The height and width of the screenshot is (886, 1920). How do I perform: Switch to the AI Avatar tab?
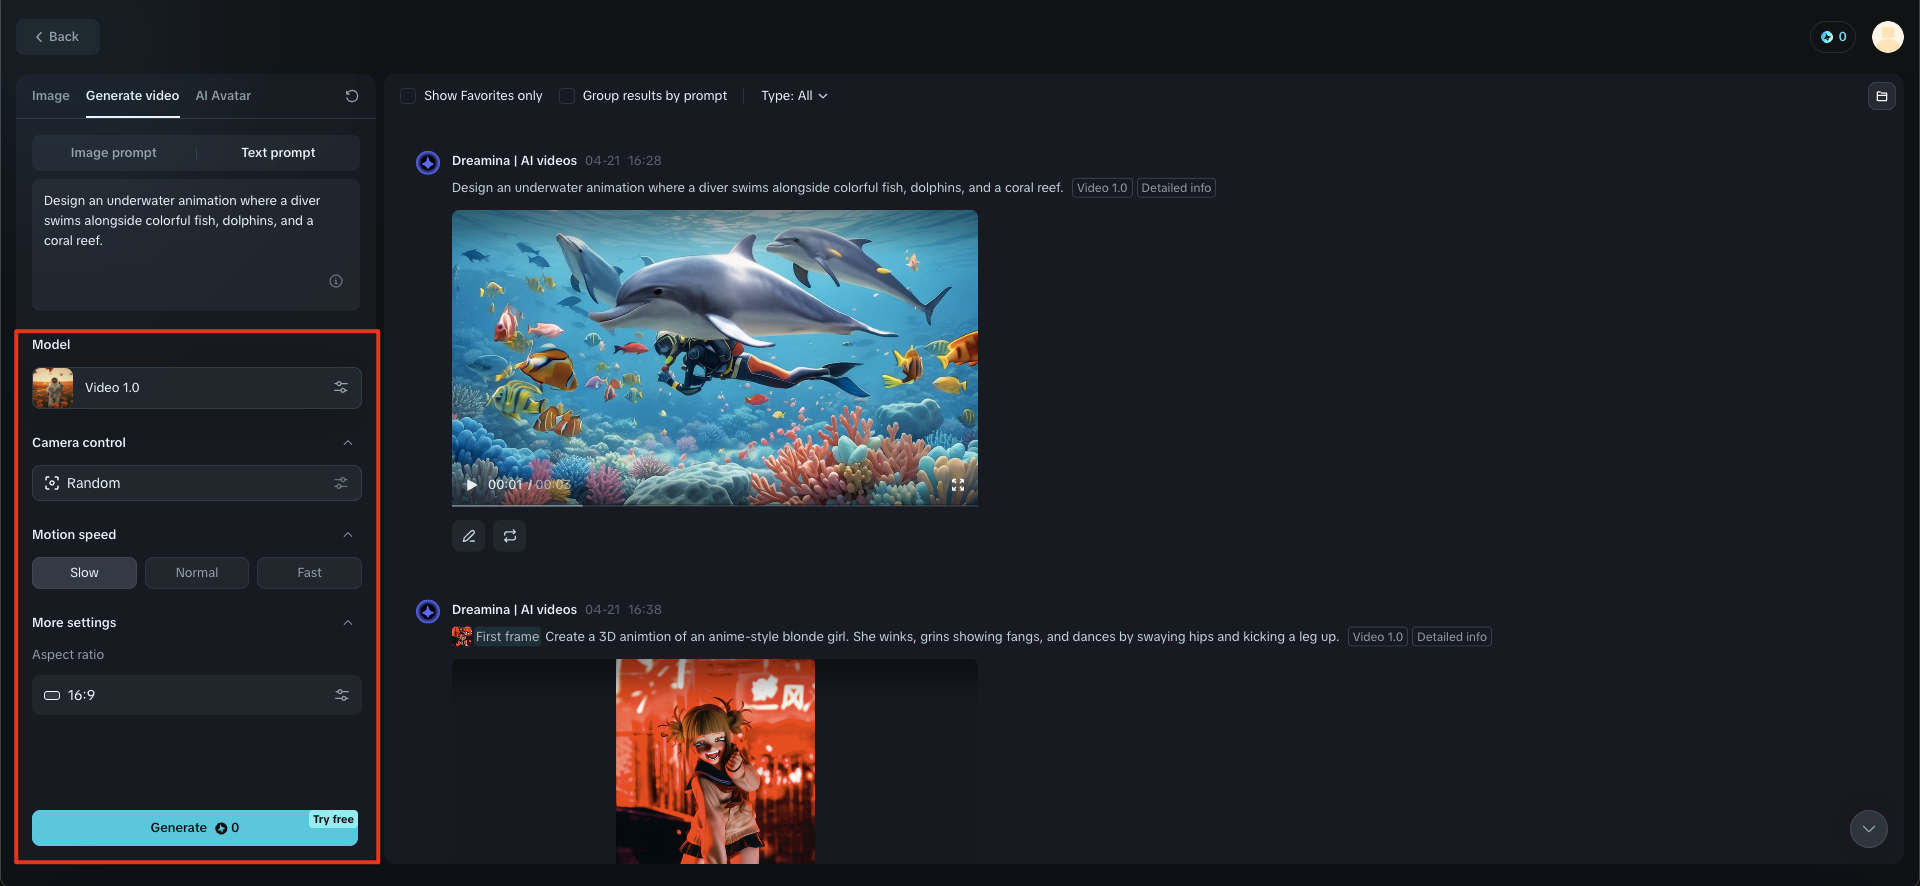click(223, 96)
